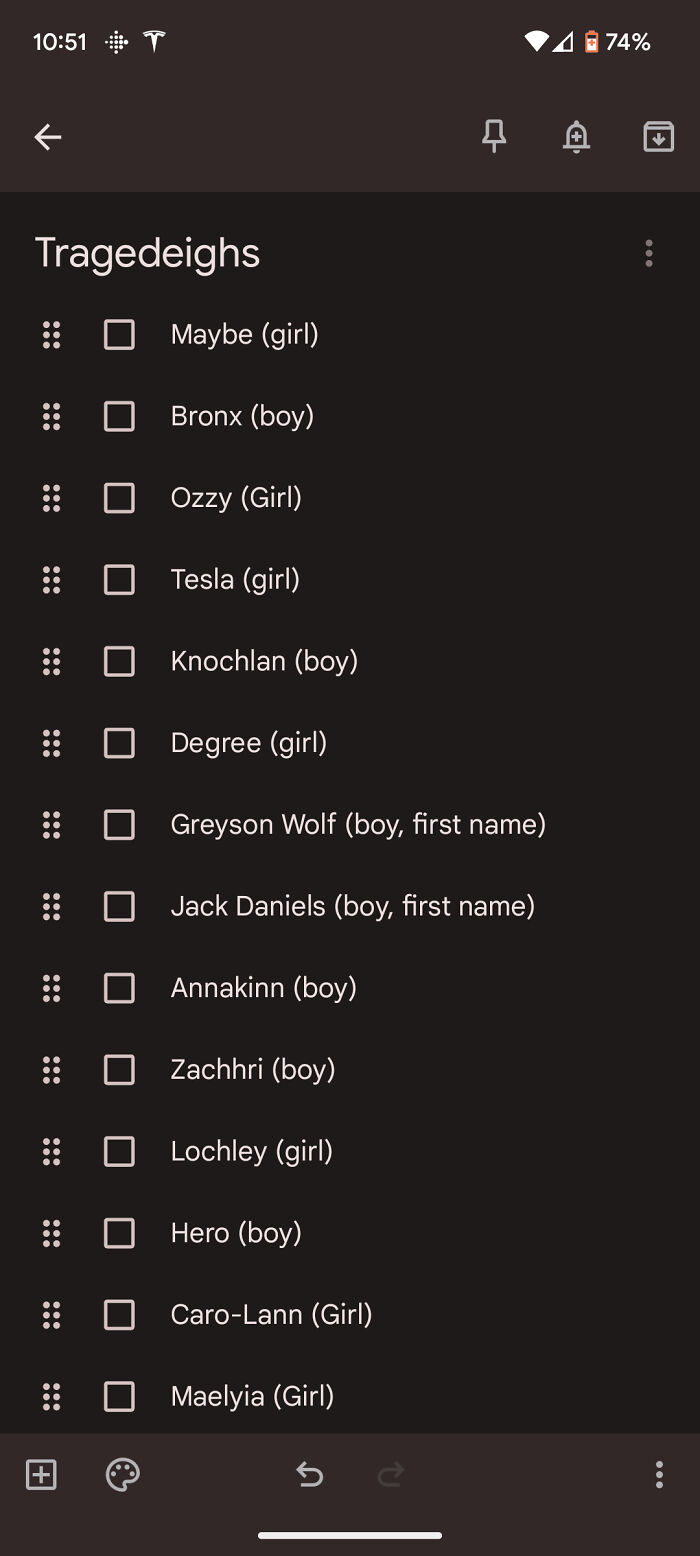Pin this note with the pin icon

point(494,137)
